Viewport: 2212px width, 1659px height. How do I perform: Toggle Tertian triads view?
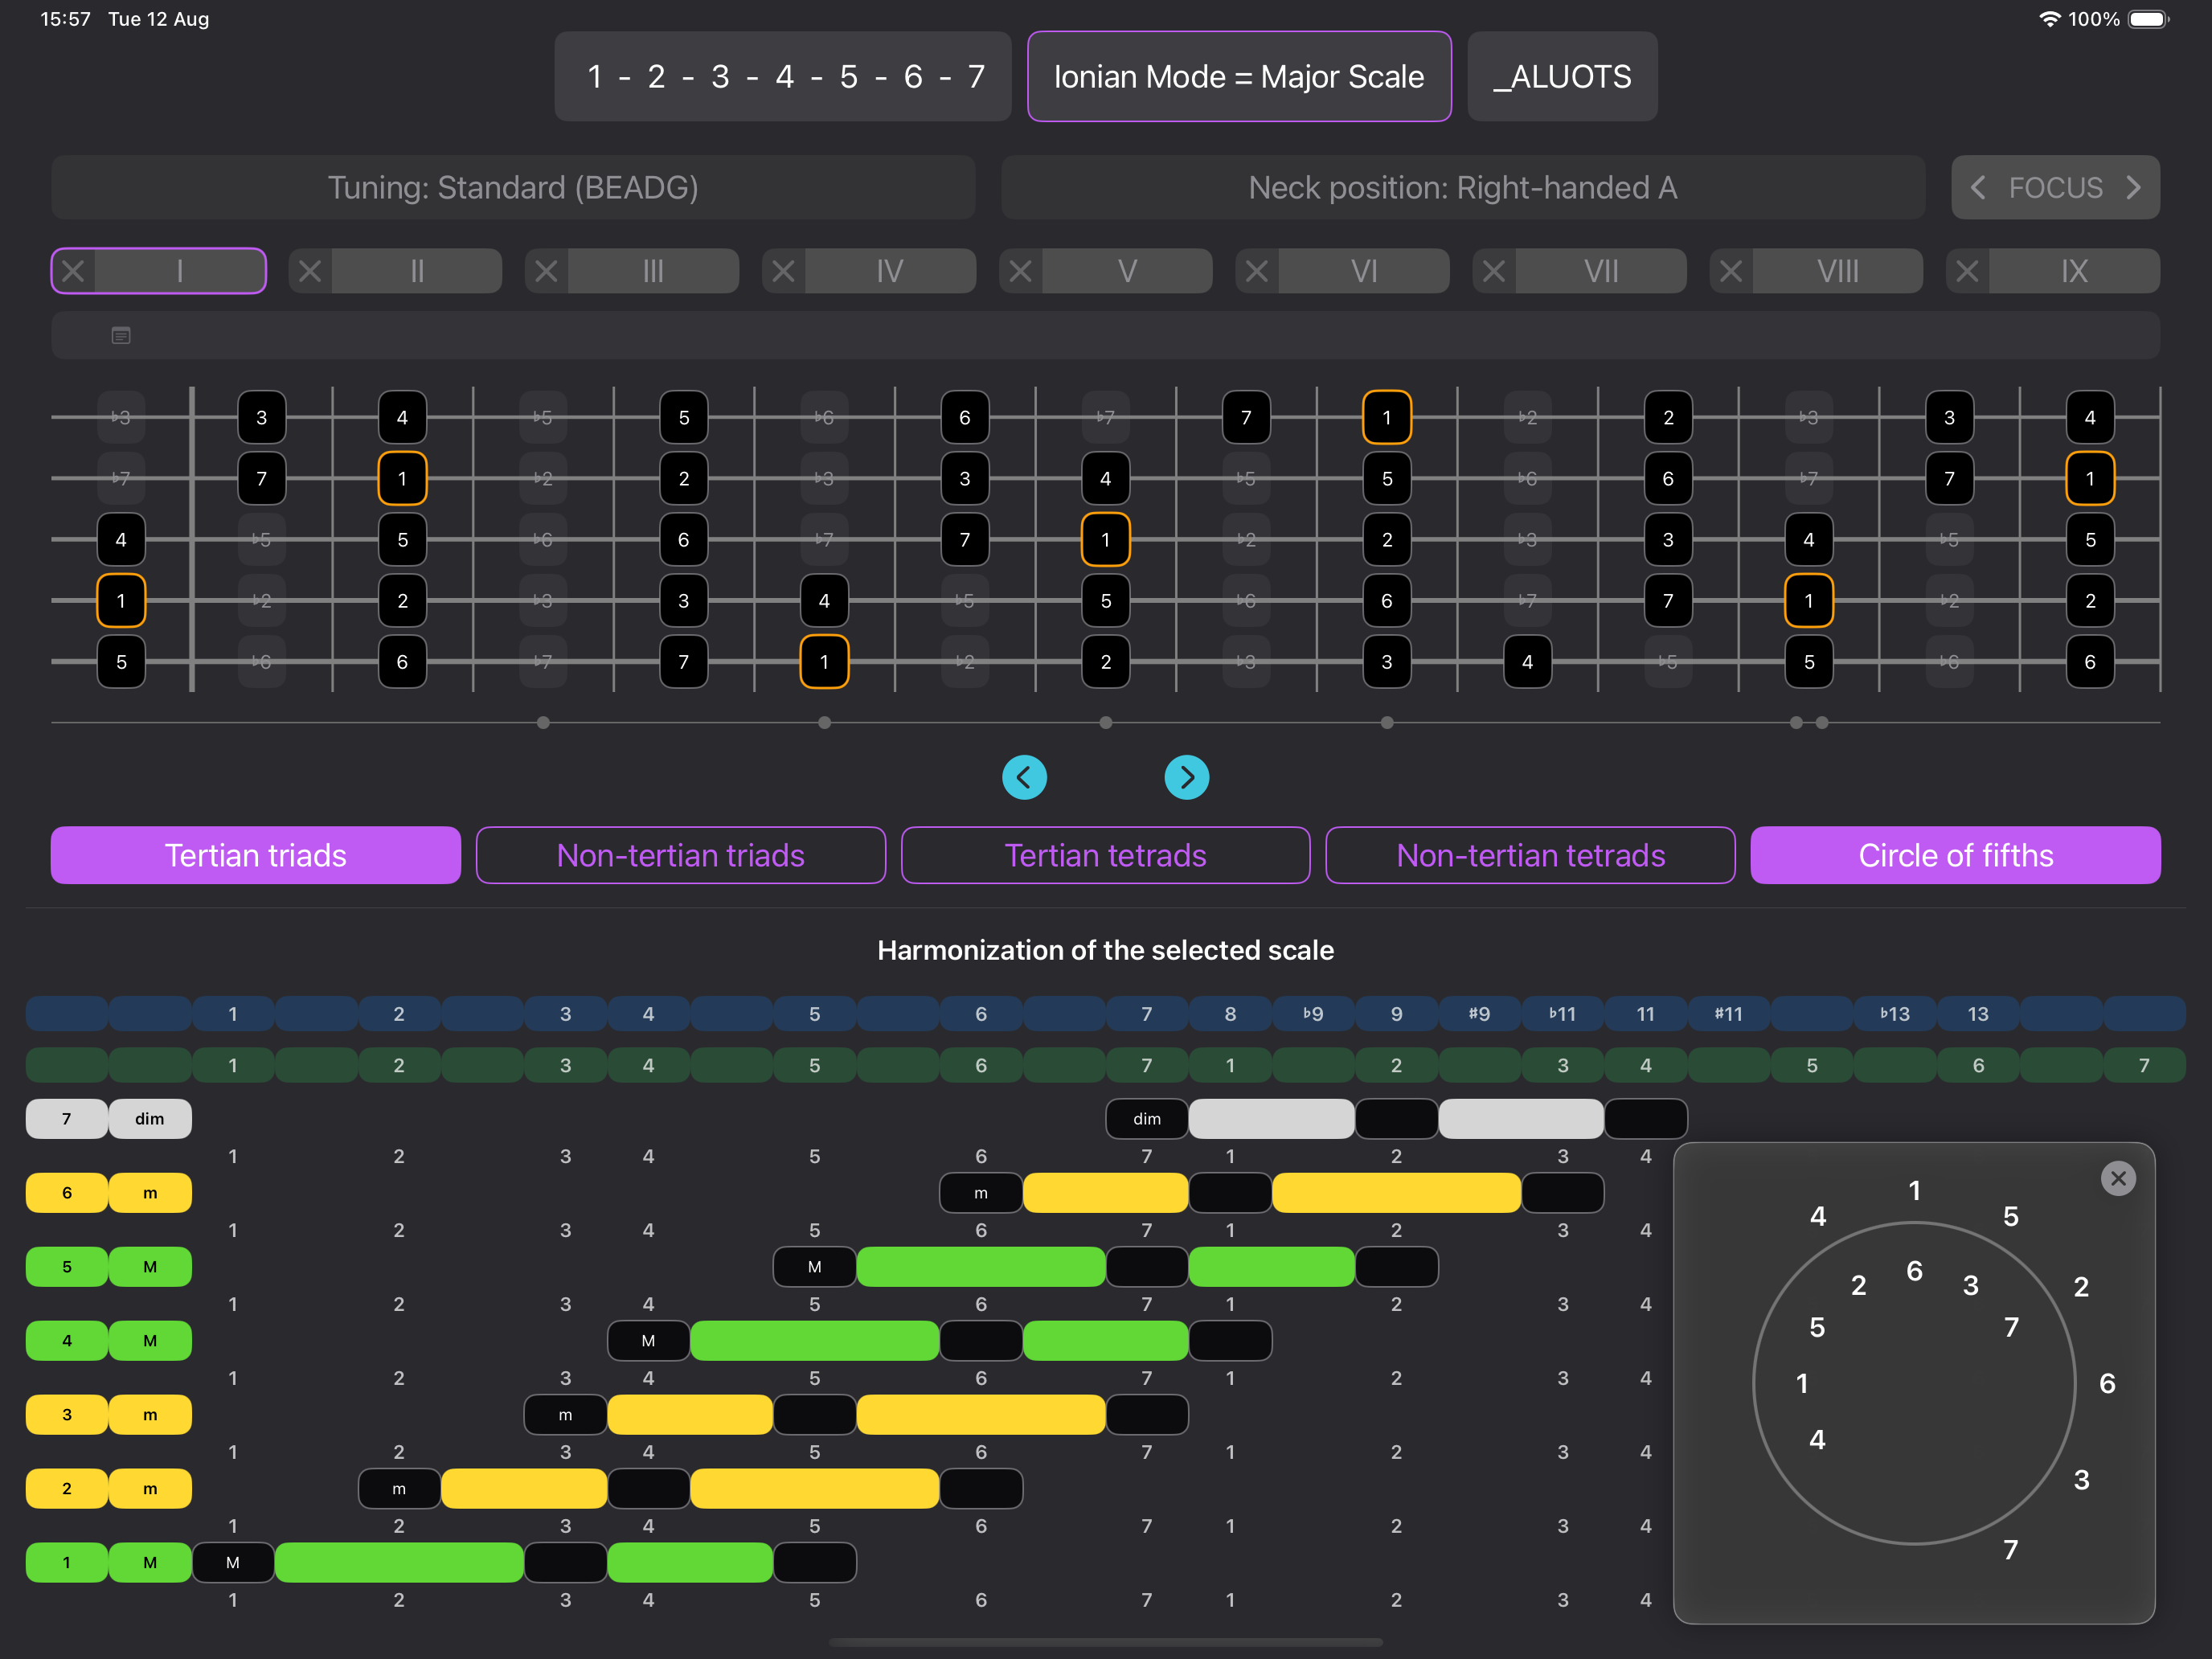256,855
